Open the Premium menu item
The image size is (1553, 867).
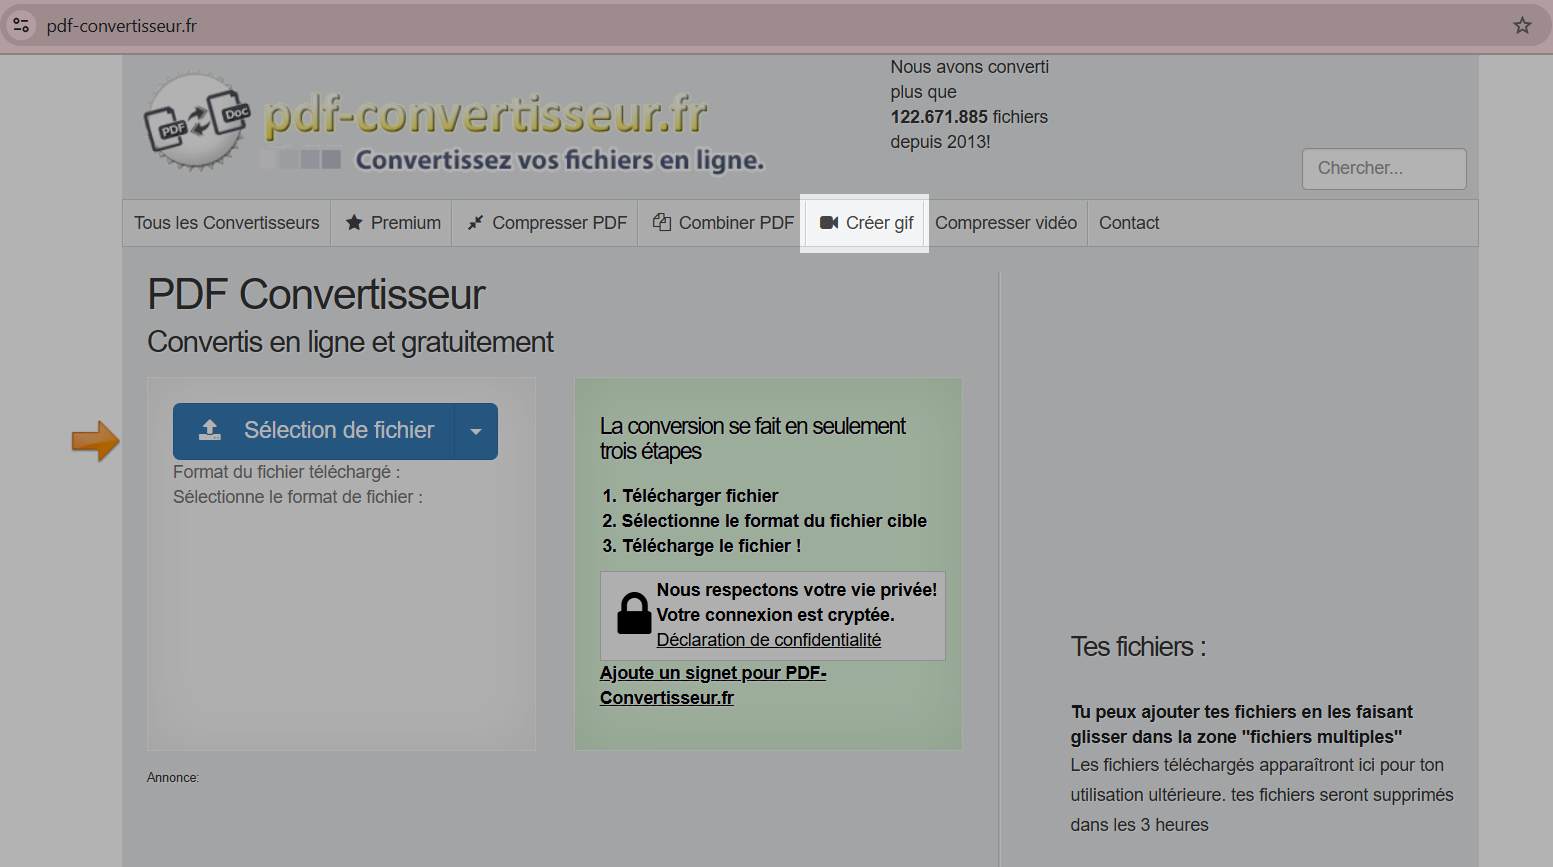[393, 223]
